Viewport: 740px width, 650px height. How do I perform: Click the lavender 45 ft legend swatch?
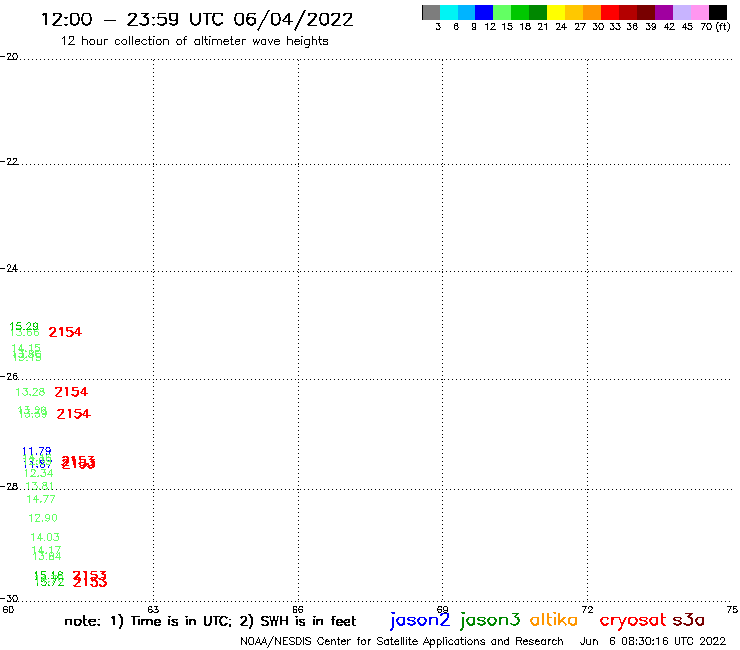point(682,12)
